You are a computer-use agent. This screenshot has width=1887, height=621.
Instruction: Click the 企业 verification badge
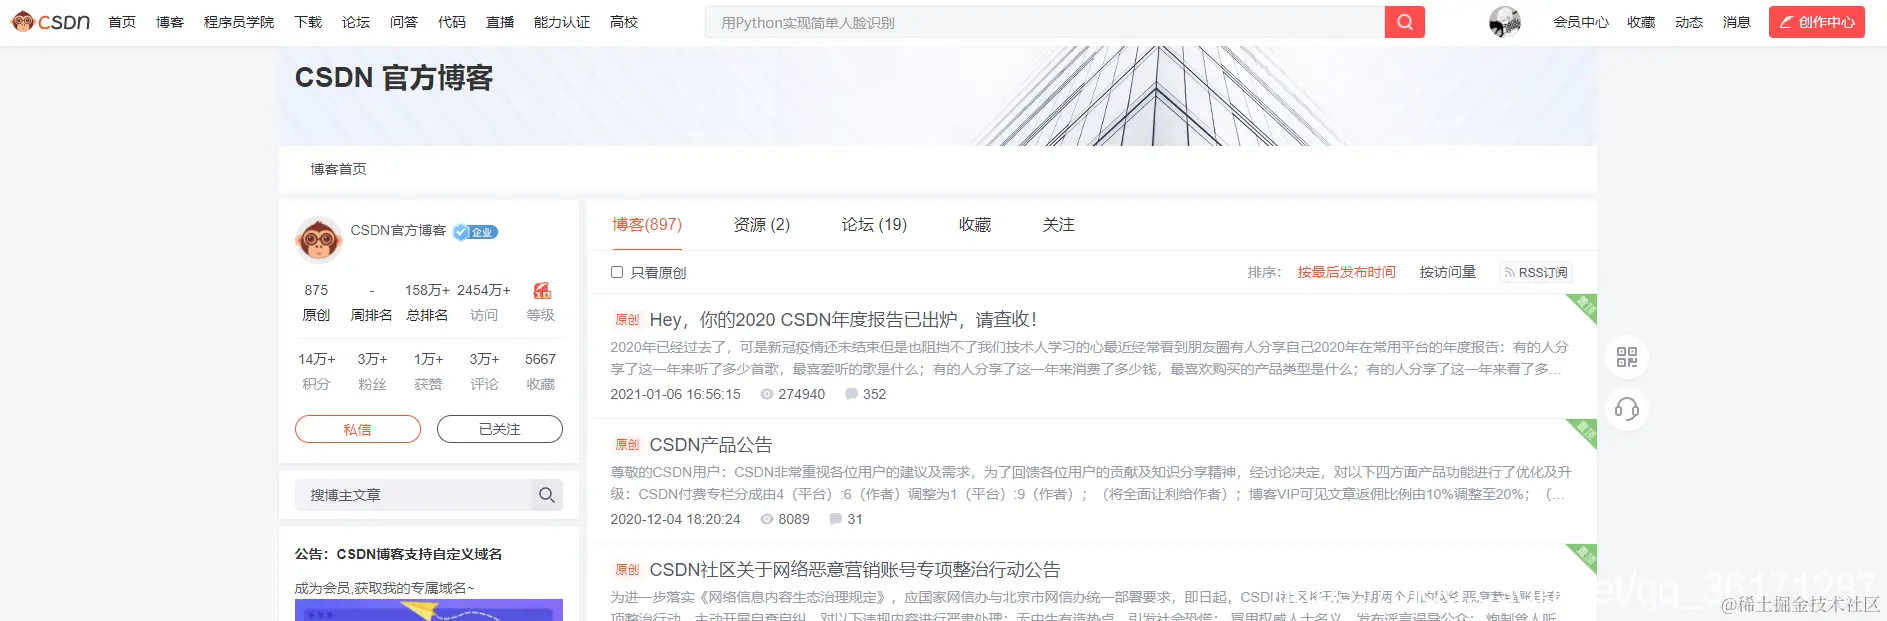point(476,232)
